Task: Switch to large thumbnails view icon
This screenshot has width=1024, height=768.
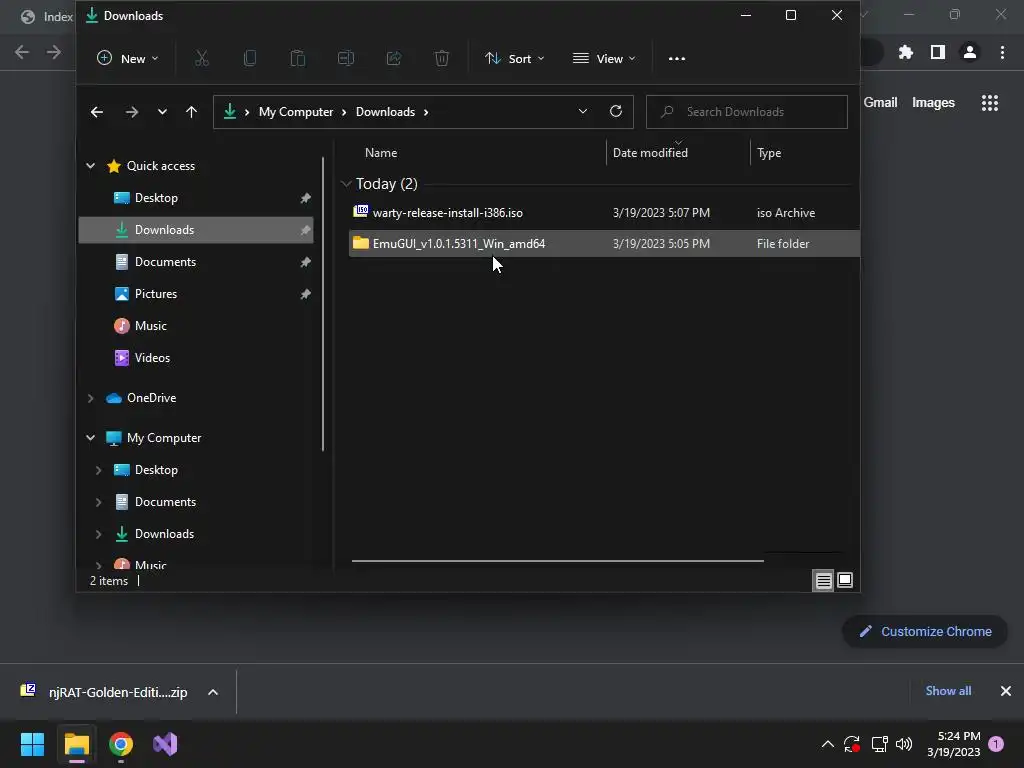Action: click(845, 580)
